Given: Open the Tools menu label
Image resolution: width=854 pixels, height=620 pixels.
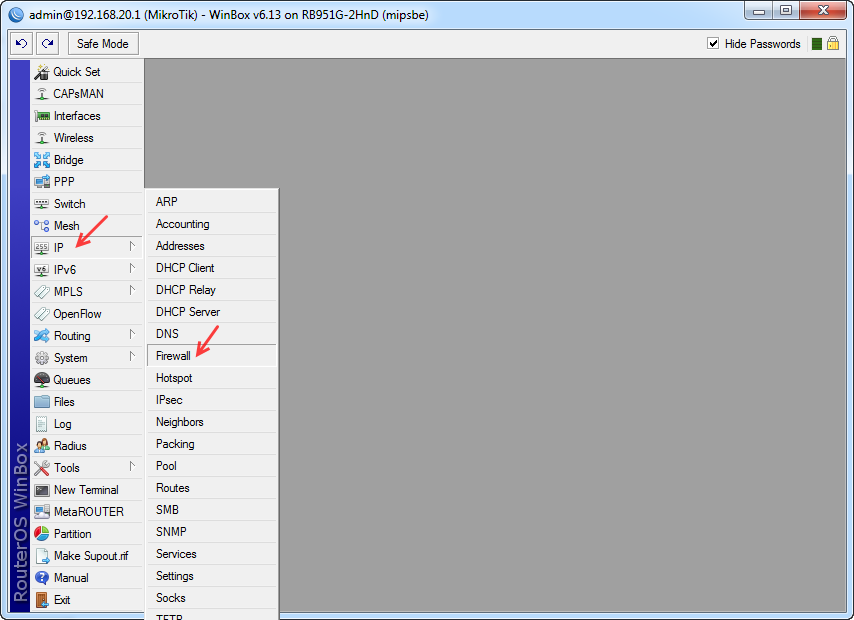Looking at the screenshot, I should click(66, 468).
